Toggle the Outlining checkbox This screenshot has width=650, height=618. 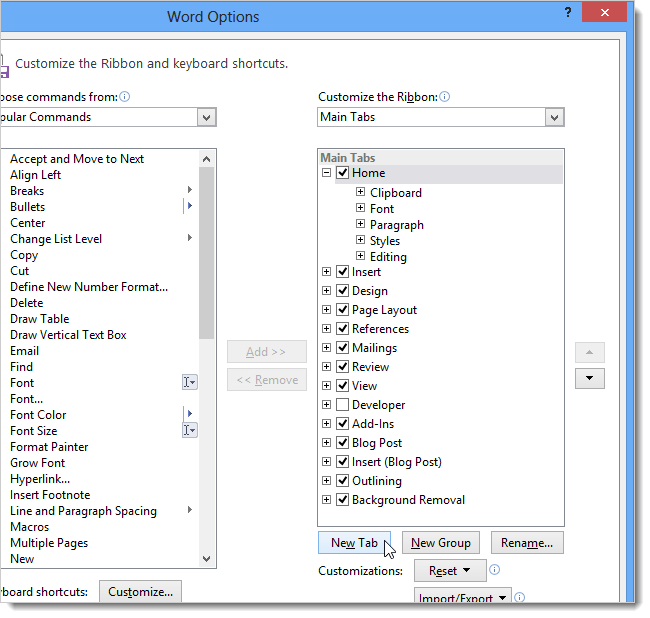pos(342,480)
